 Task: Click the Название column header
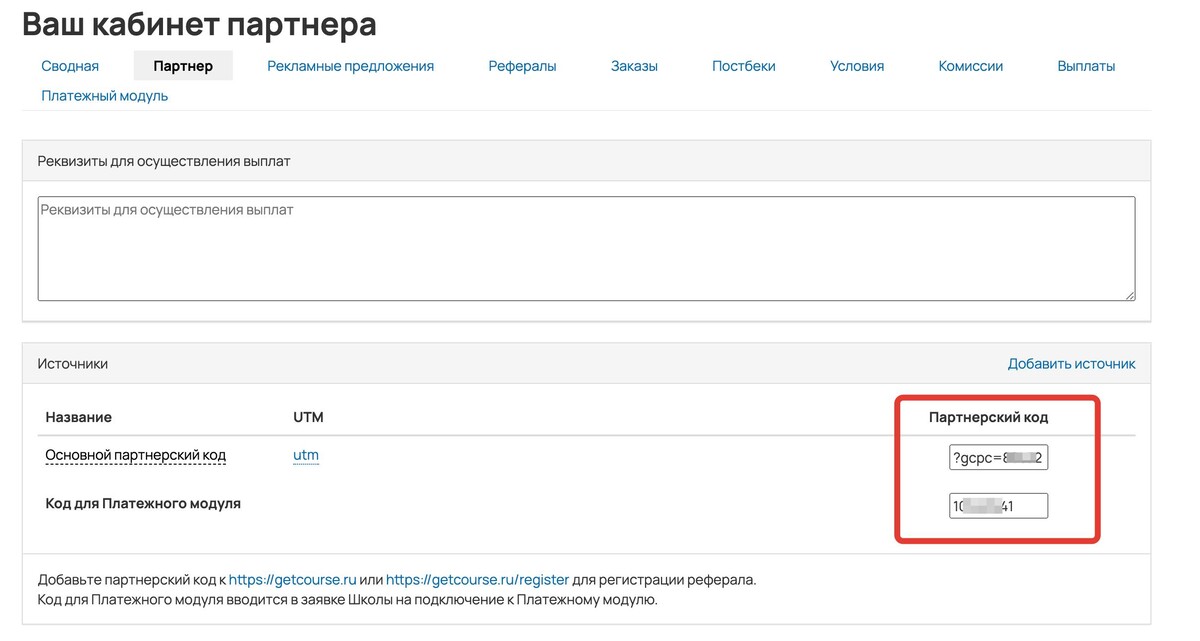(79, 417)
